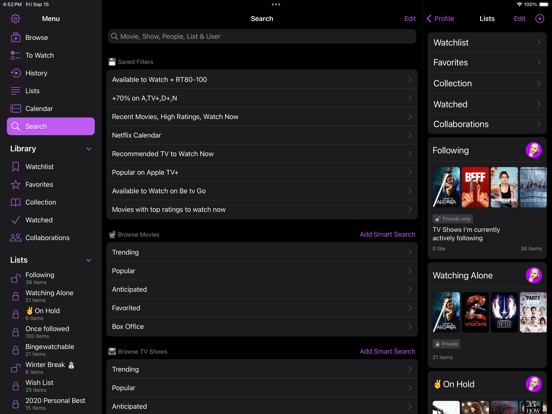Click the Browse sidebar icon
This screenshot has height=414, width=552.
pos(15,37)
